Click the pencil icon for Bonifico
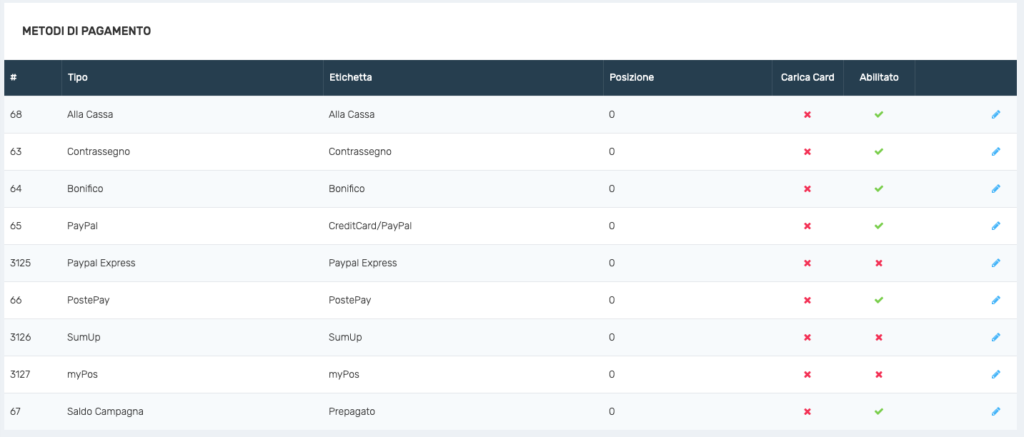Screen dimensions: 1024x437 [x=995, y=189]
